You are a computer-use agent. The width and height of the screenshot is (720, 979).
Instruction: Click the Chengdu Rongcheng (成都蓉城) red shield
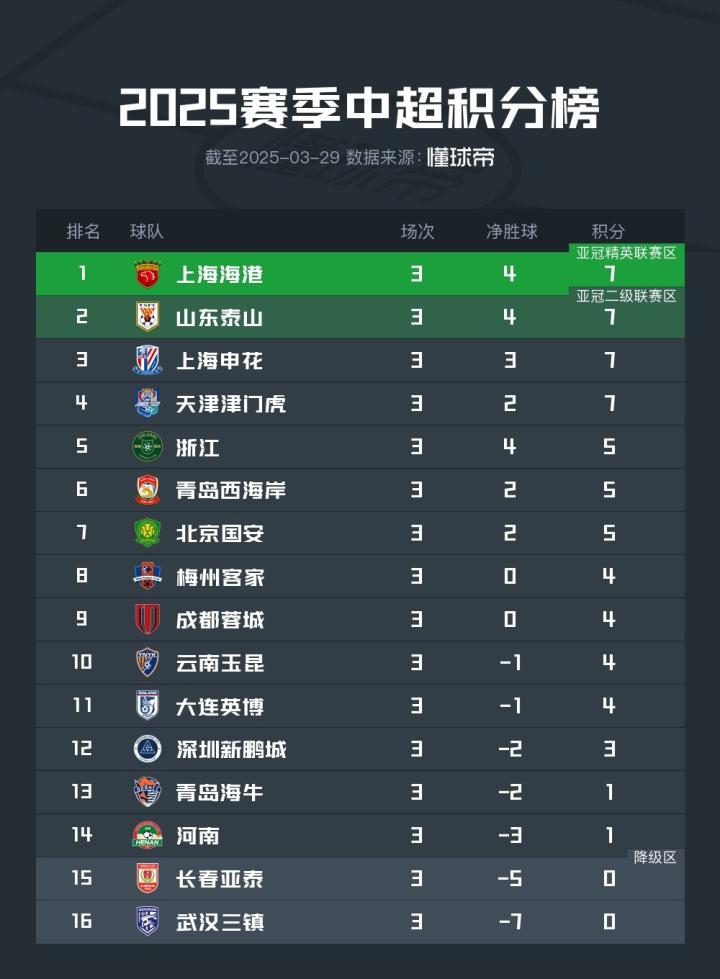[x=148, y=619]
